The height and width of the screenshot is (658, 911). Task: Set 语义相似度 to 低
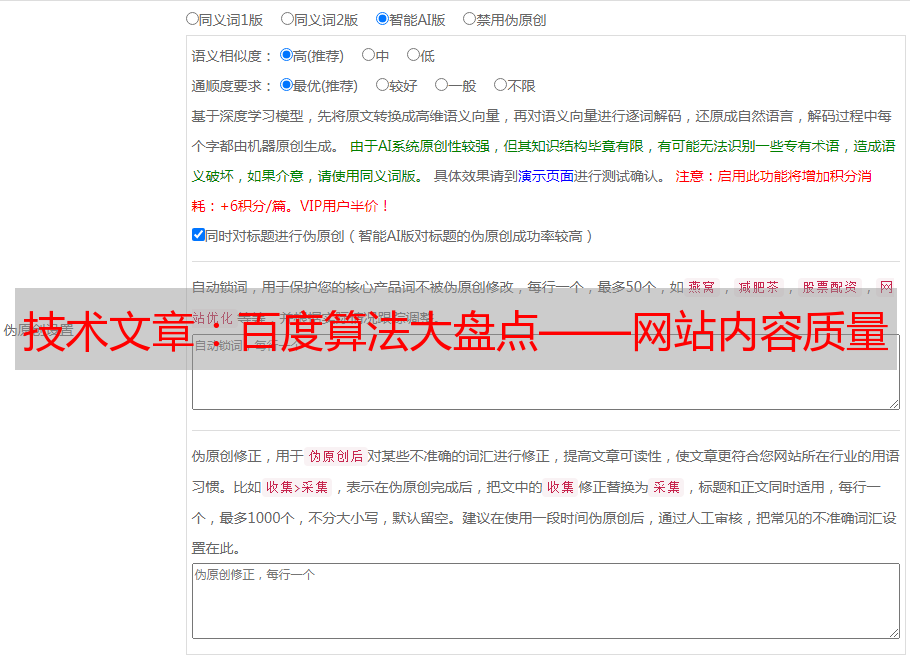coord(414,55)
